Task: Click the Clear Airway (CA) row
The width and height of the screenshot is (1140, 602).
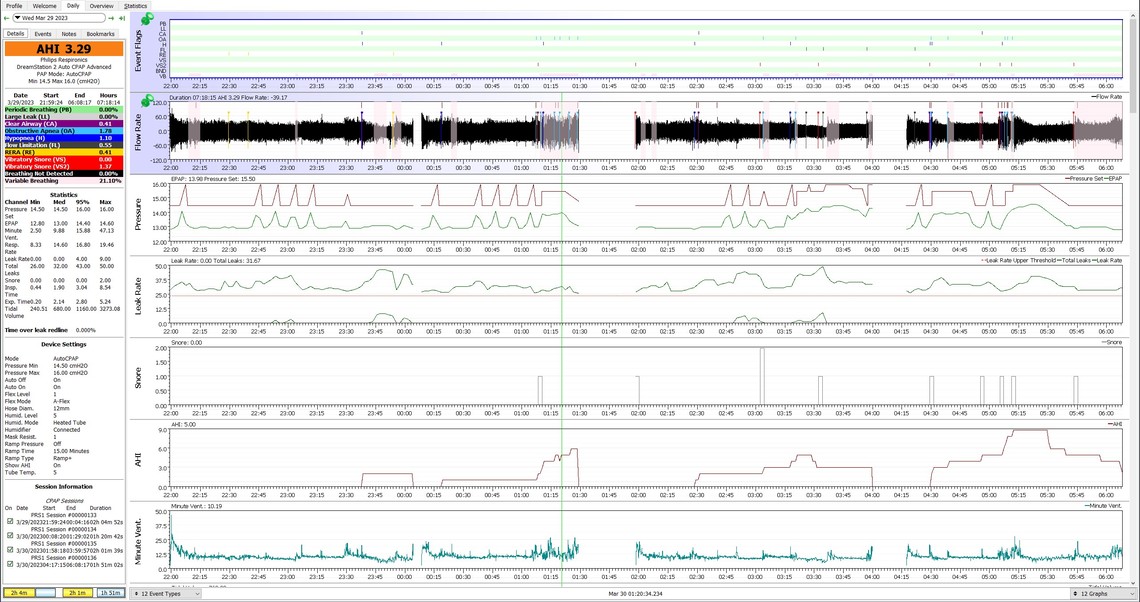Action: [64, 124]
